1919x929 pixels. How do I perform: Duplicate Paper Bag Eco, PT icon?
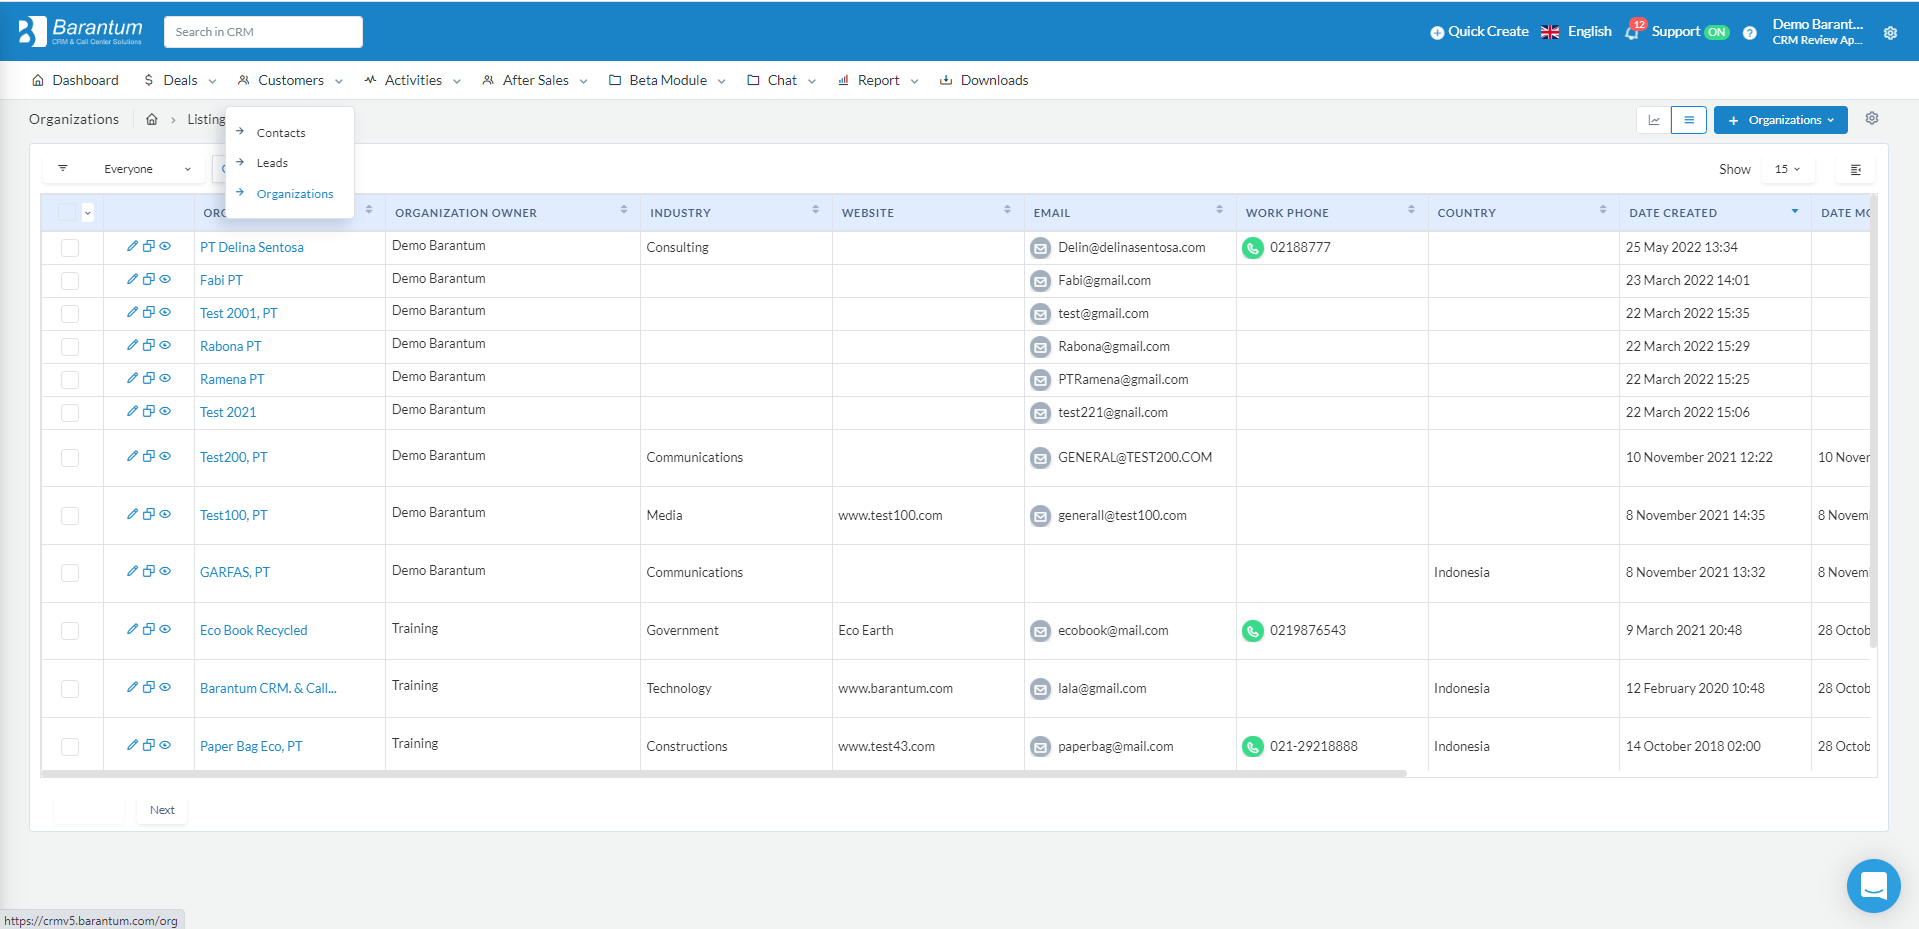point(149,745)
